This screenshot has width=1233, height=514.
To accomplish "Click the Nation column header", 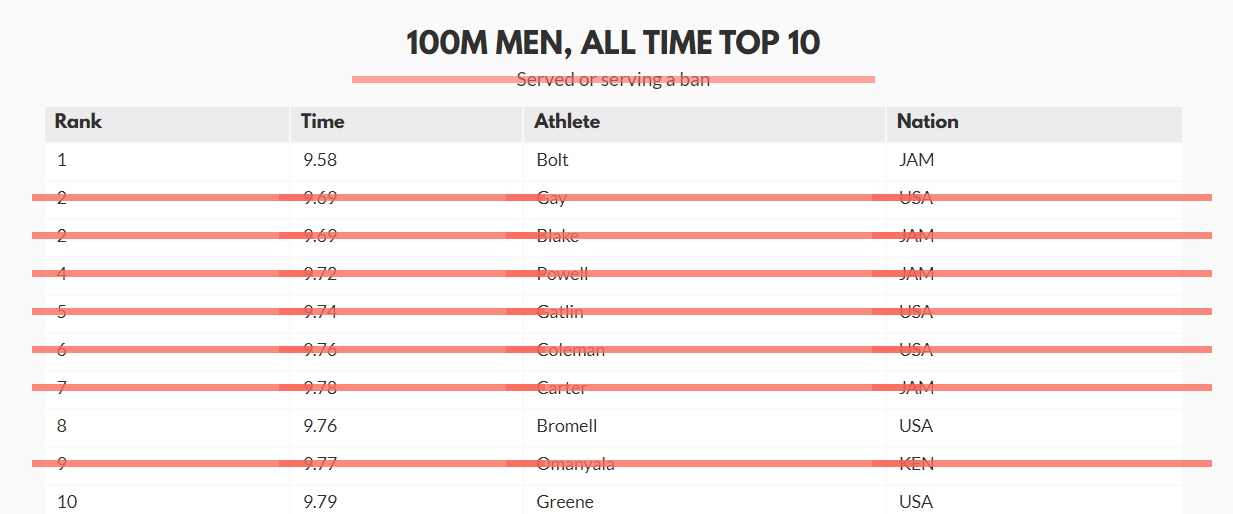I will [x=927, y=122].
